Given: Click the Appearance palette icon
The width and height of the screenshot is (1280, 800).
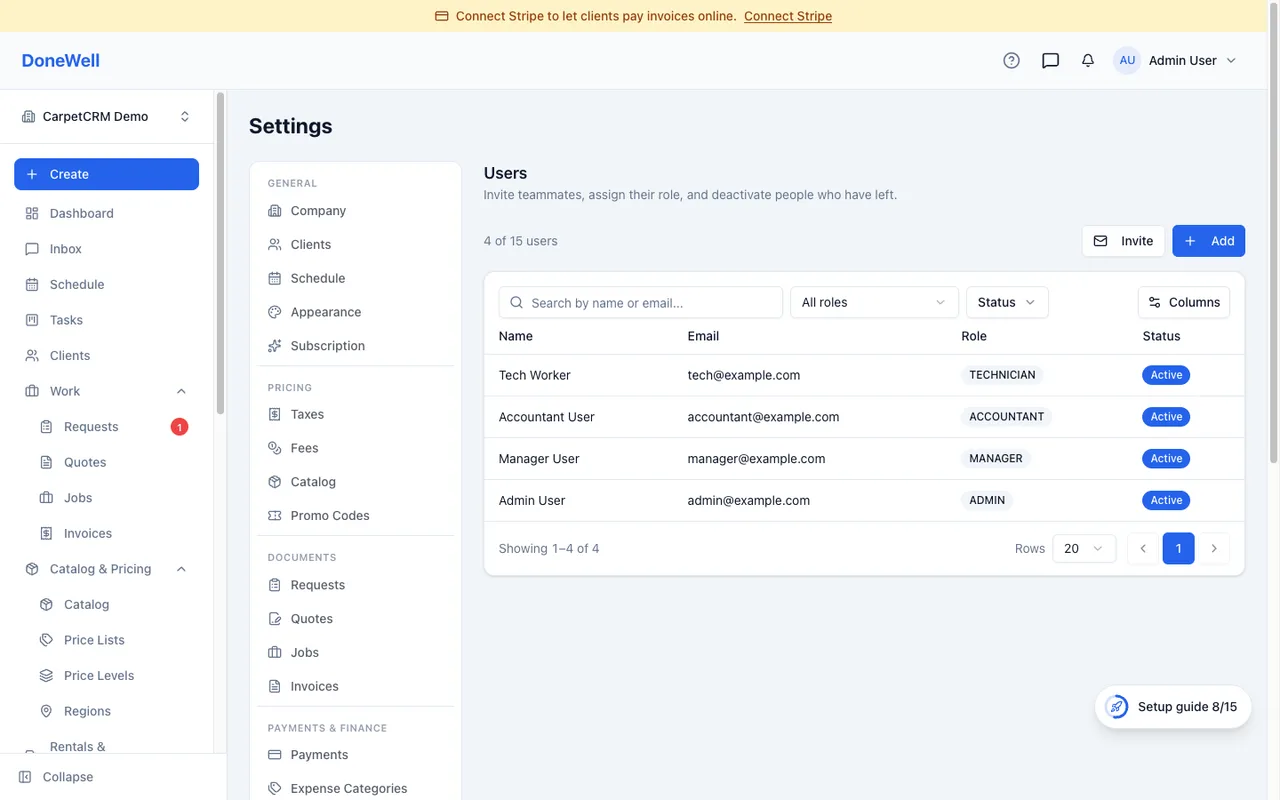Looking at the screenshot, I should click(x=275, y=312).
